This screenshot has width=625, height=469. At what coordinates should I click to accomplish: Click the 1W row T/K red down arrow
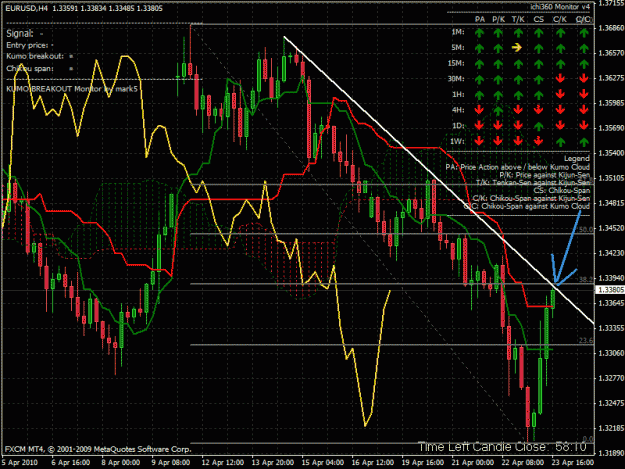pyautogui.click(x=518, y=141)
